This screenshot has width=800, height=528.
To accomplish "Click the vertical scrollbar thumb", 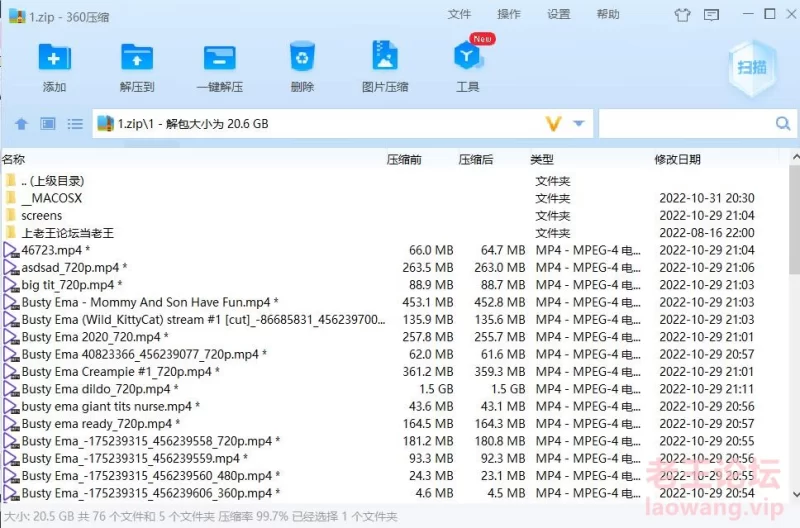I will click(794, 219).
